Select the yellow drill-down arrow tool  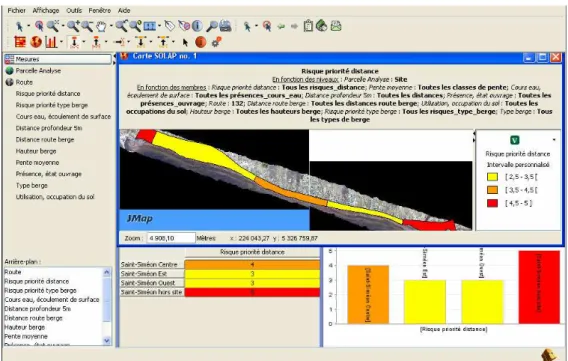141,42
